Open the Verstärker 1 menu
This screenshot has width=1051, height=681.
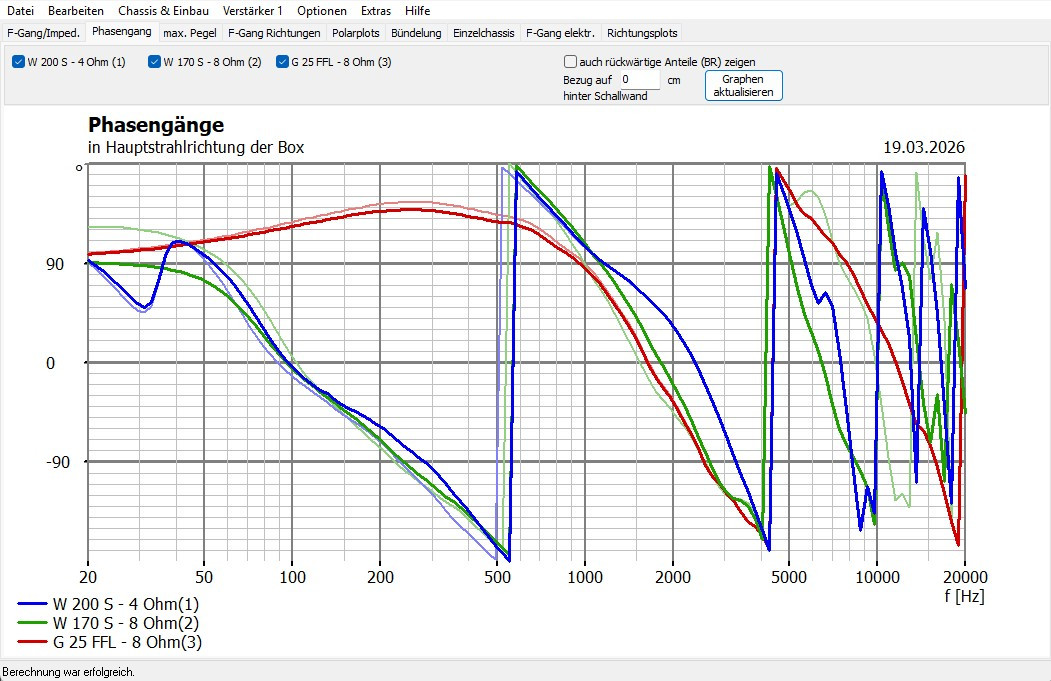[x=252, y=11]
